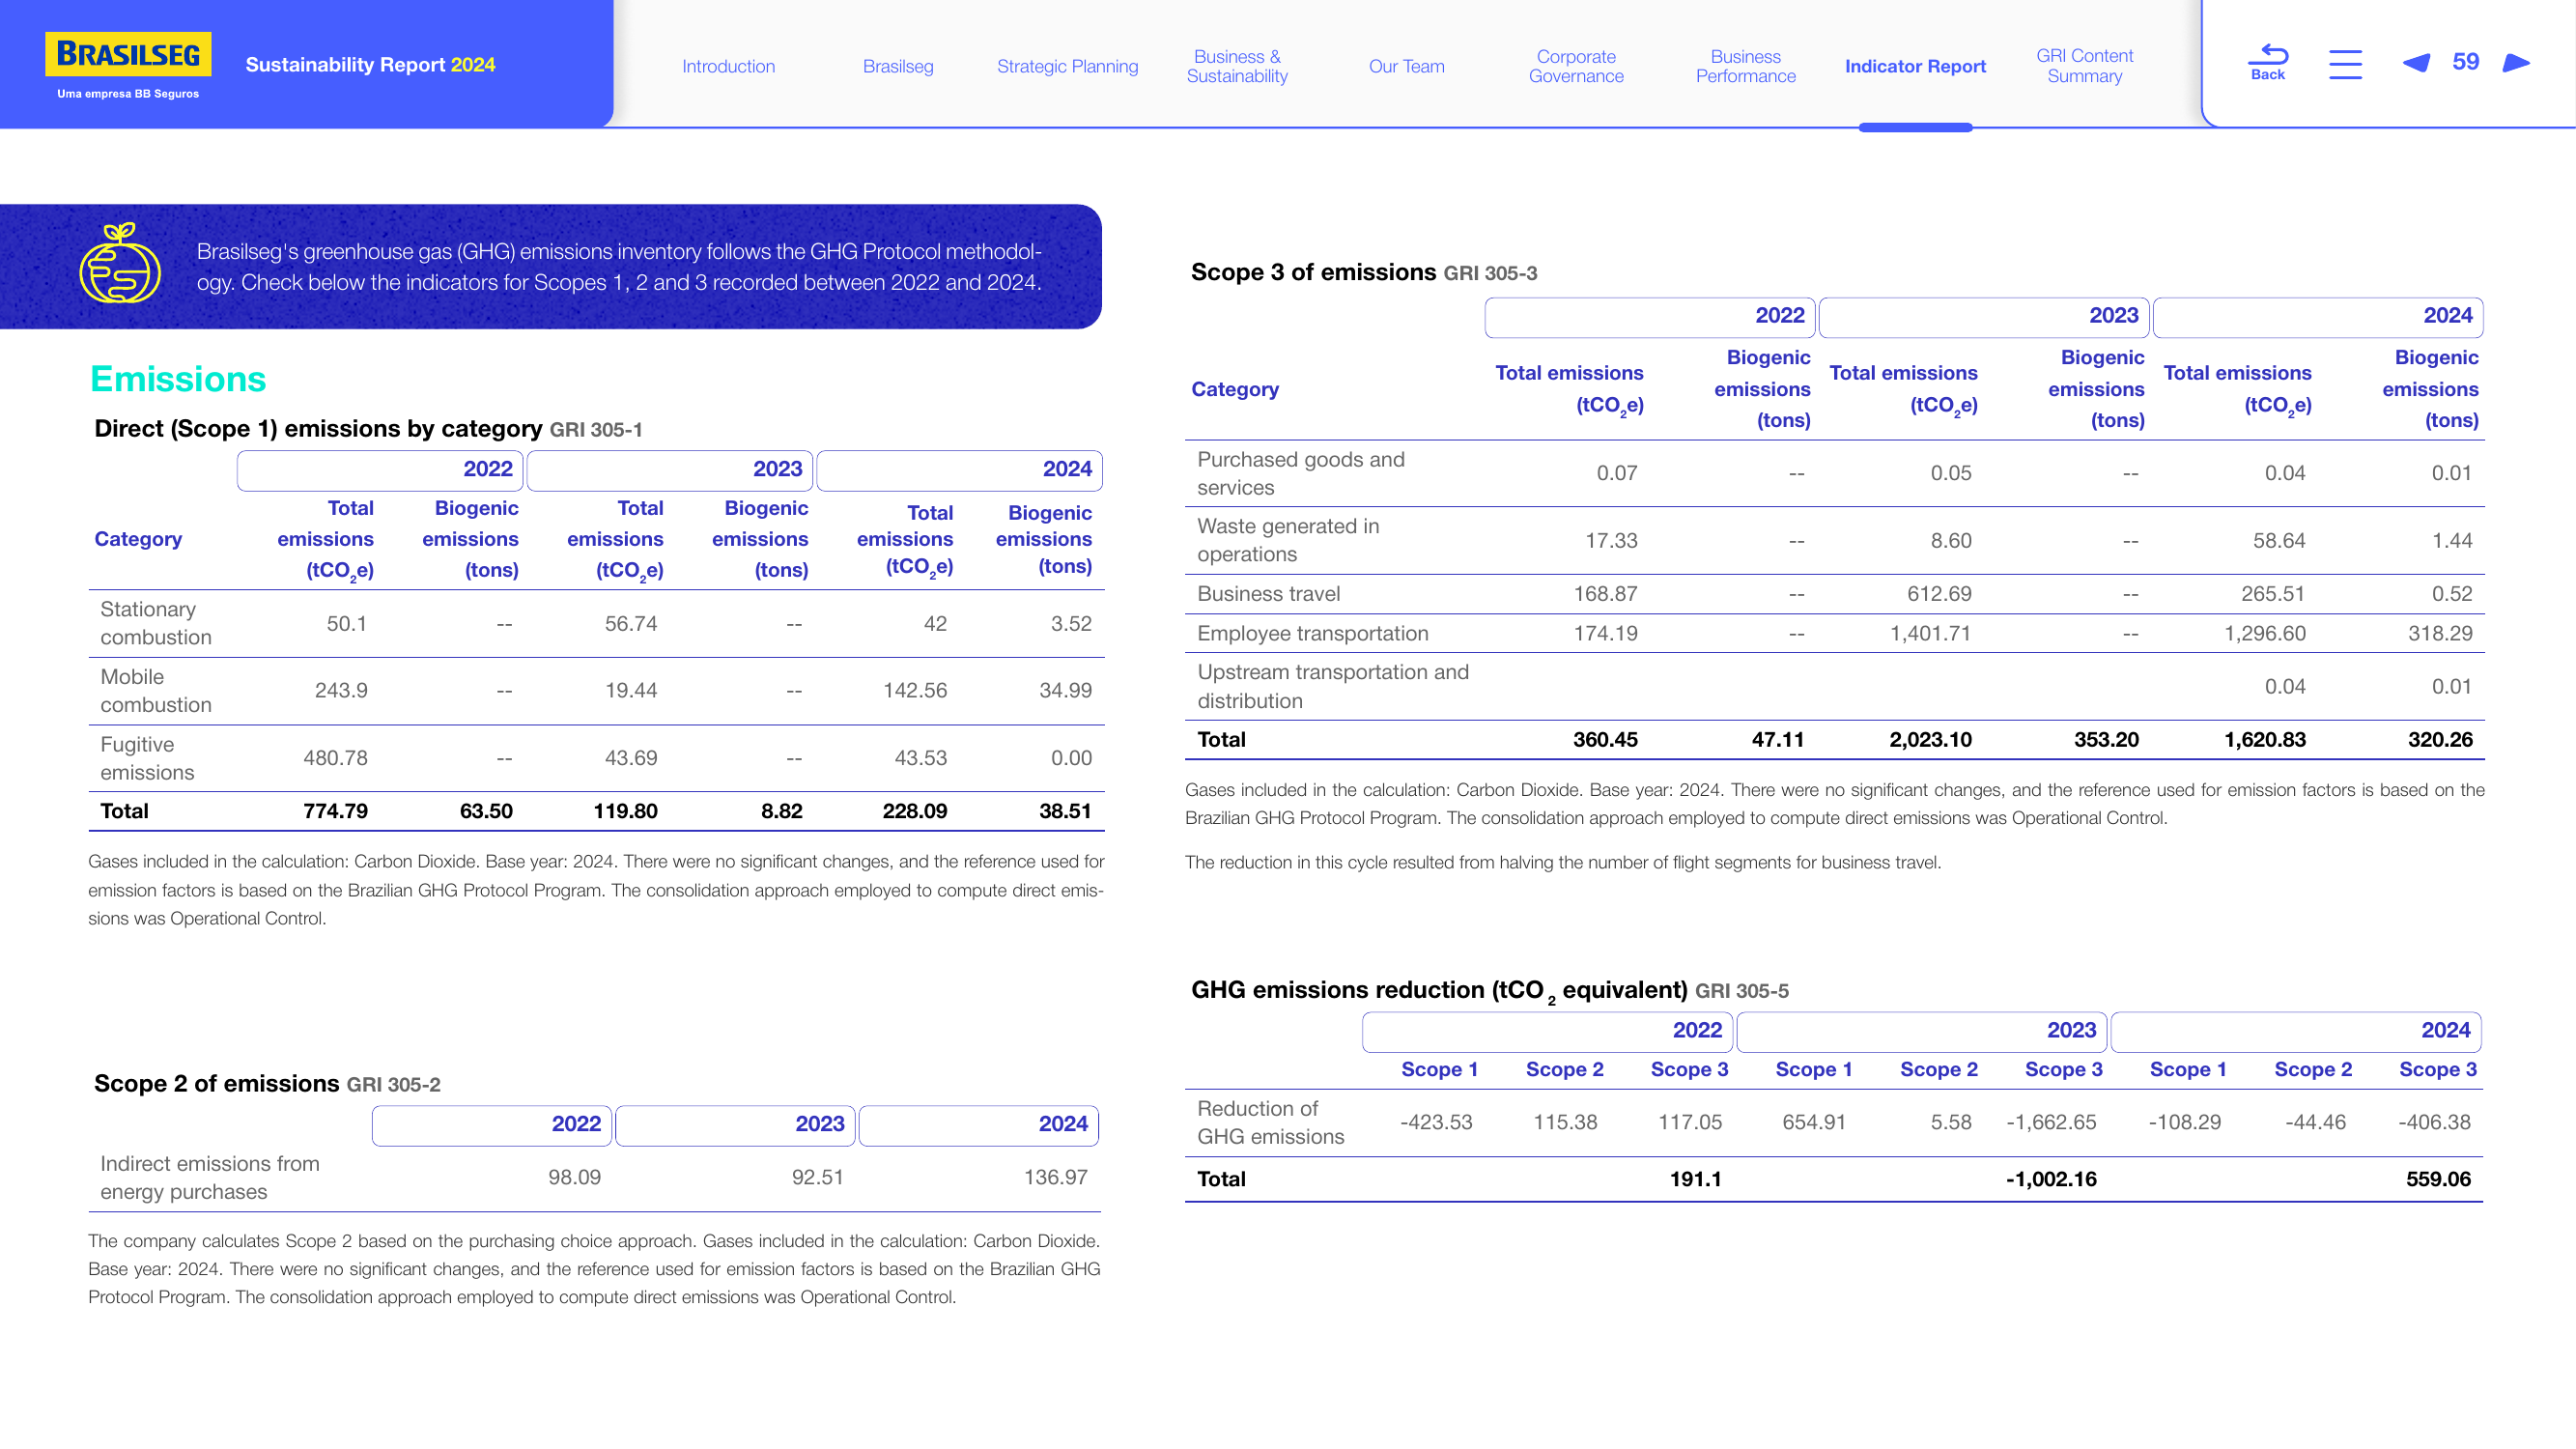
Task: Click Scope 2 of emissions heading
Action: coord(216,1083)
